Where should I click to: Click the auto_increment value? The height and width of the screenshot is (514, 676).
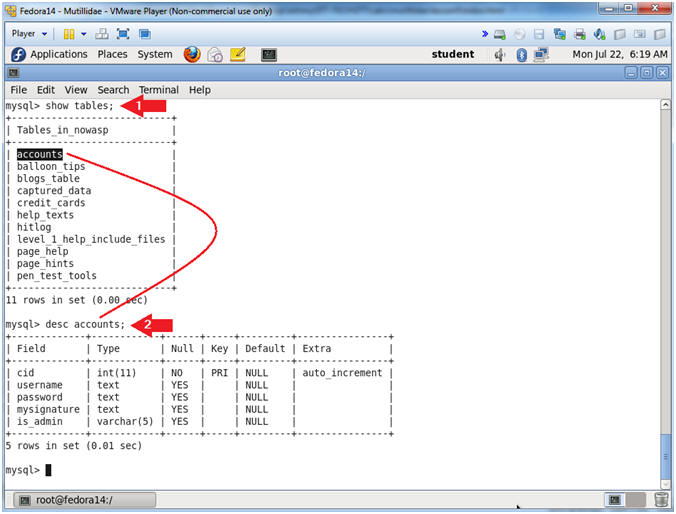pyautogui.click(x=342, y=373)
